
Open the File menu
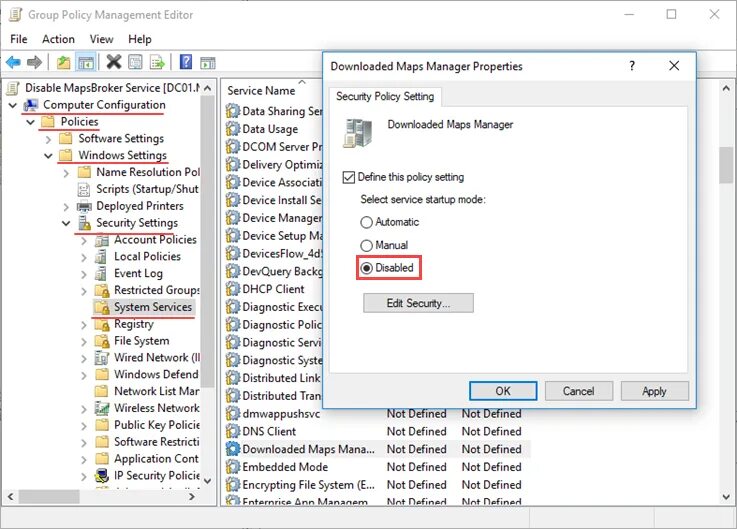pyautogui.click(x=19, y=39)
